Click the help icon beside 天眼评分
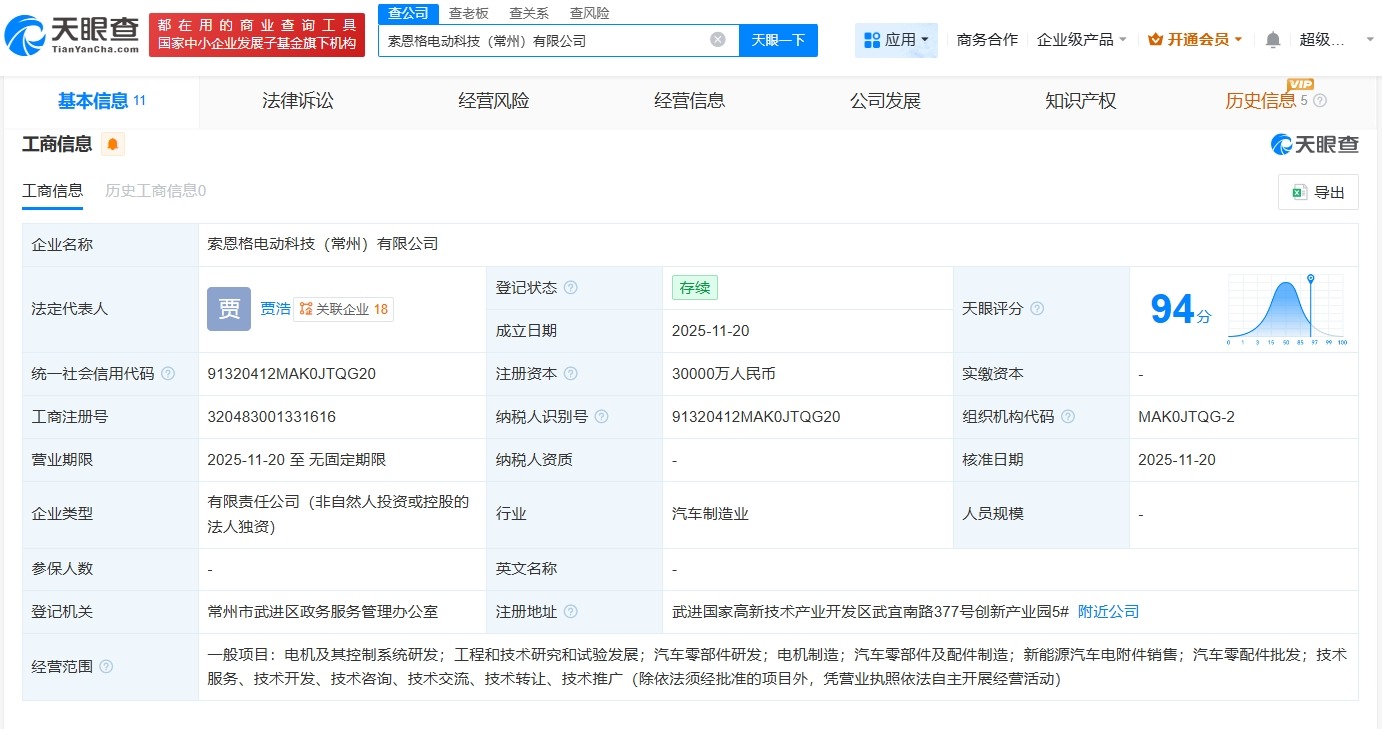Screen dimensions: 1382x729 point(1040,309)
